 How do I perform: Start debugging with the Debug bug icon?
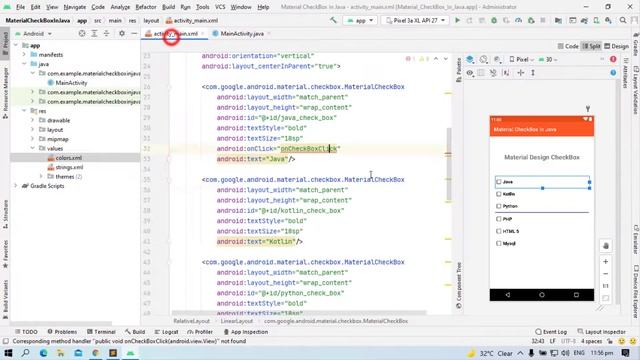coord(494,20)
